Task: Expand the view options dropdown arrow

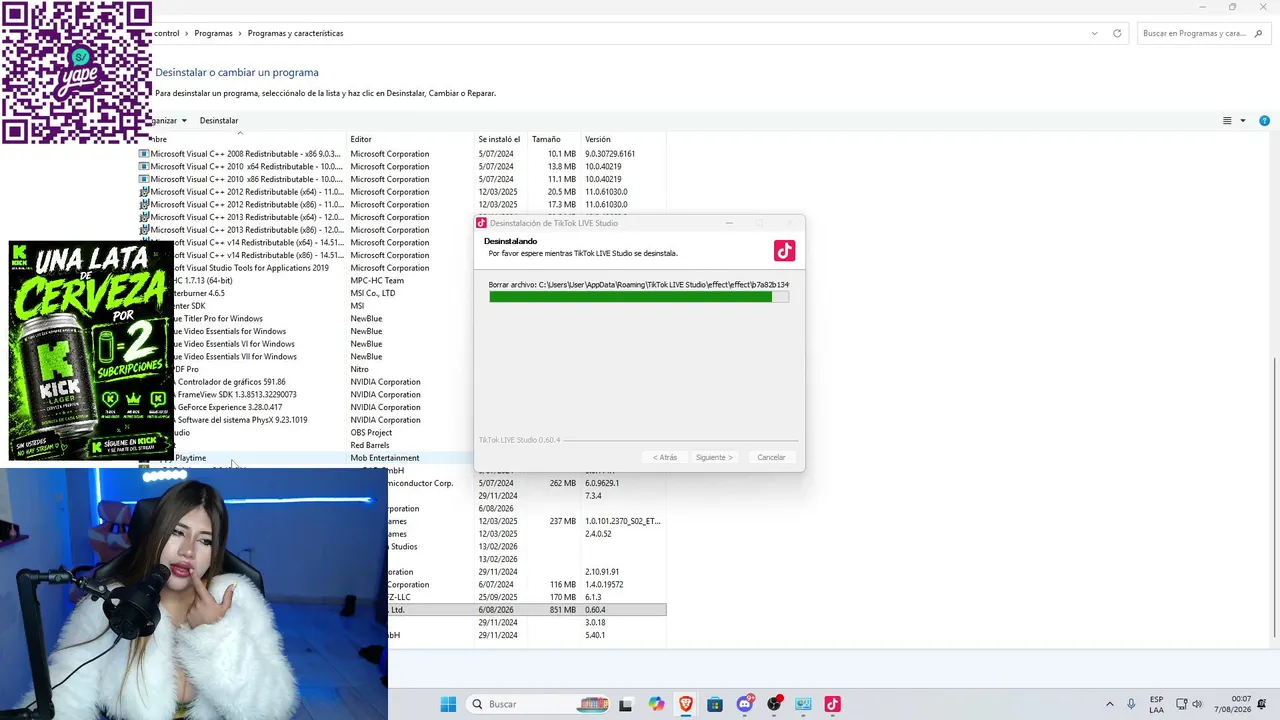Action: (x=1243, y=120)
